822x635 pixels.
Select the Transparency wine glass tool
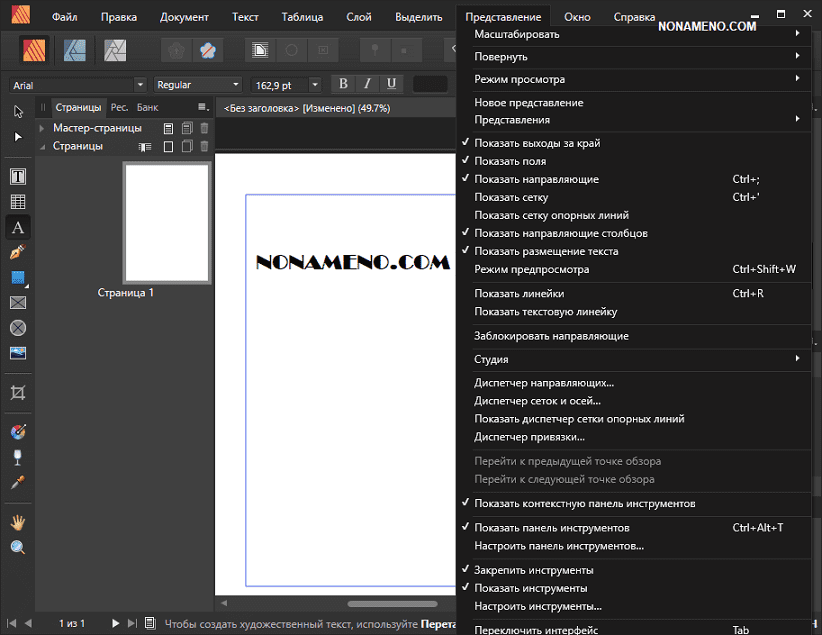[x=18, y=457]
